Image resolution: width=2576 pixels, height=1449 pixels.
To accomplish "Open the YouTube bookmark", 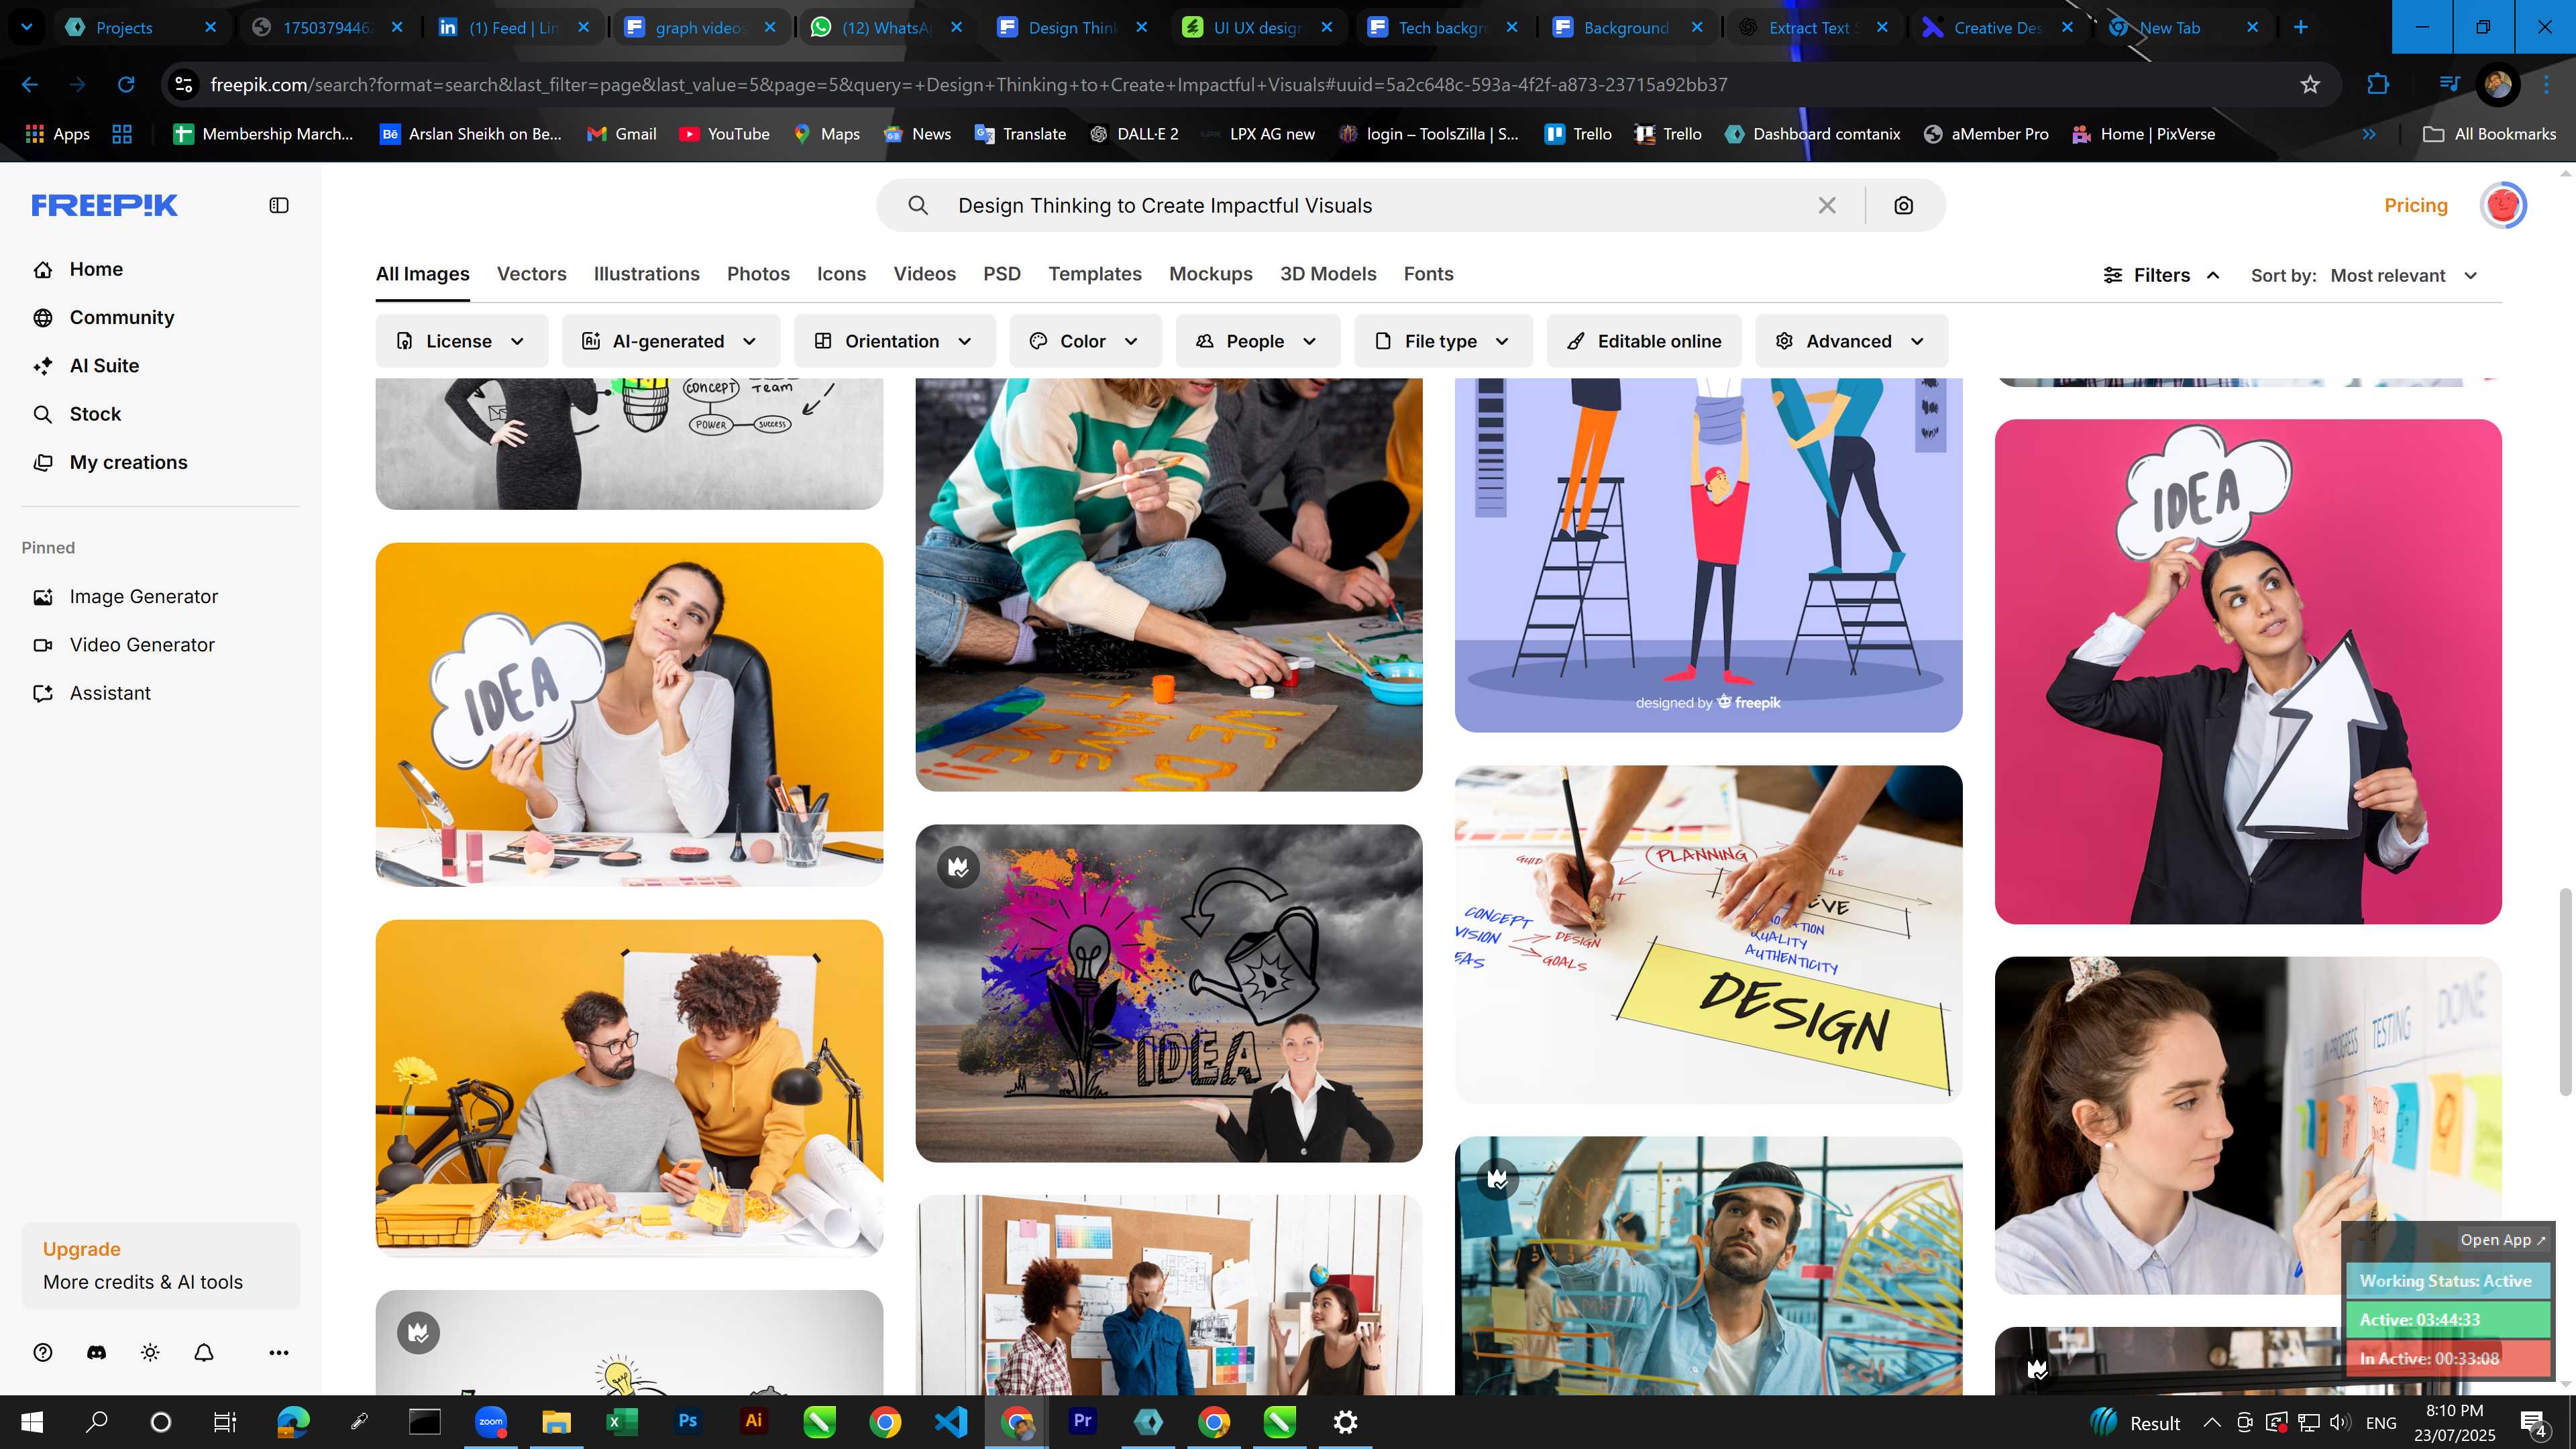I will (x=724, y=134).
